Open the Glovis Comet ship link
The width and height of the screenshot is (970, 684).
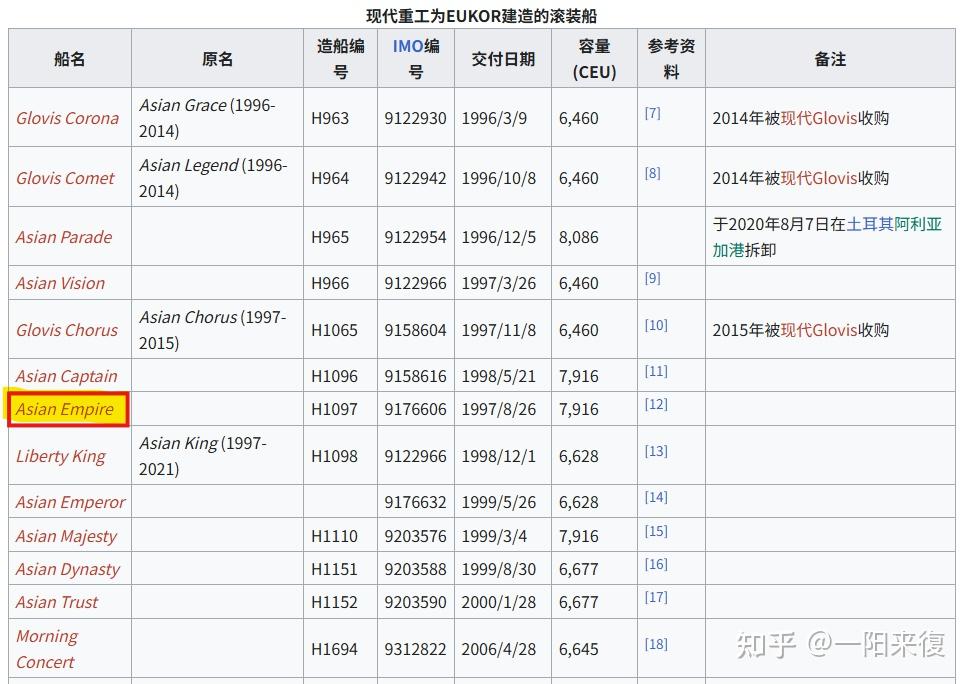tap(65, 177)
